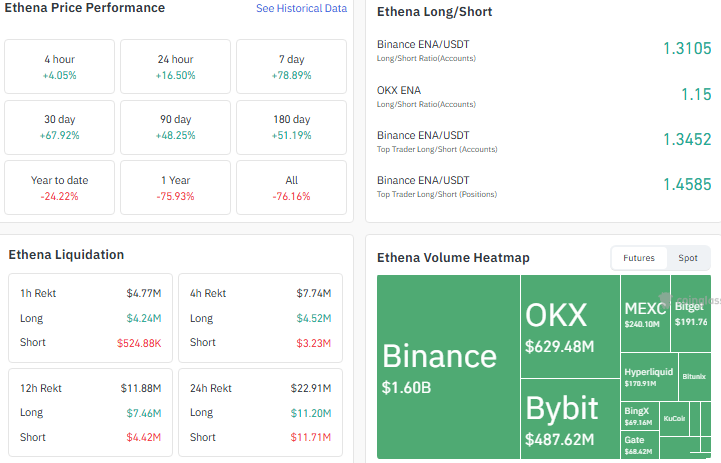Select the 90 day performance card

pyautogui.click(x=175, y=127)
